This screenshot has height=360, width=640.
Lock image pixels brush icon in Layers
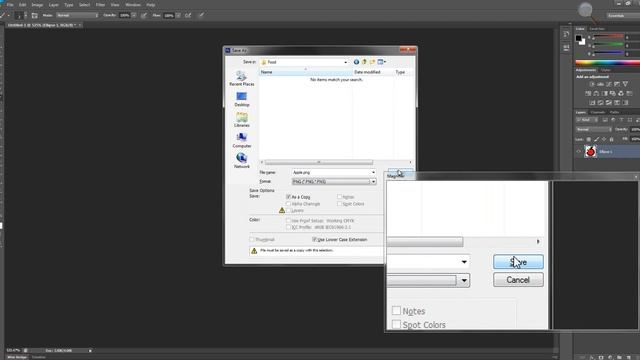click(596, 139)
